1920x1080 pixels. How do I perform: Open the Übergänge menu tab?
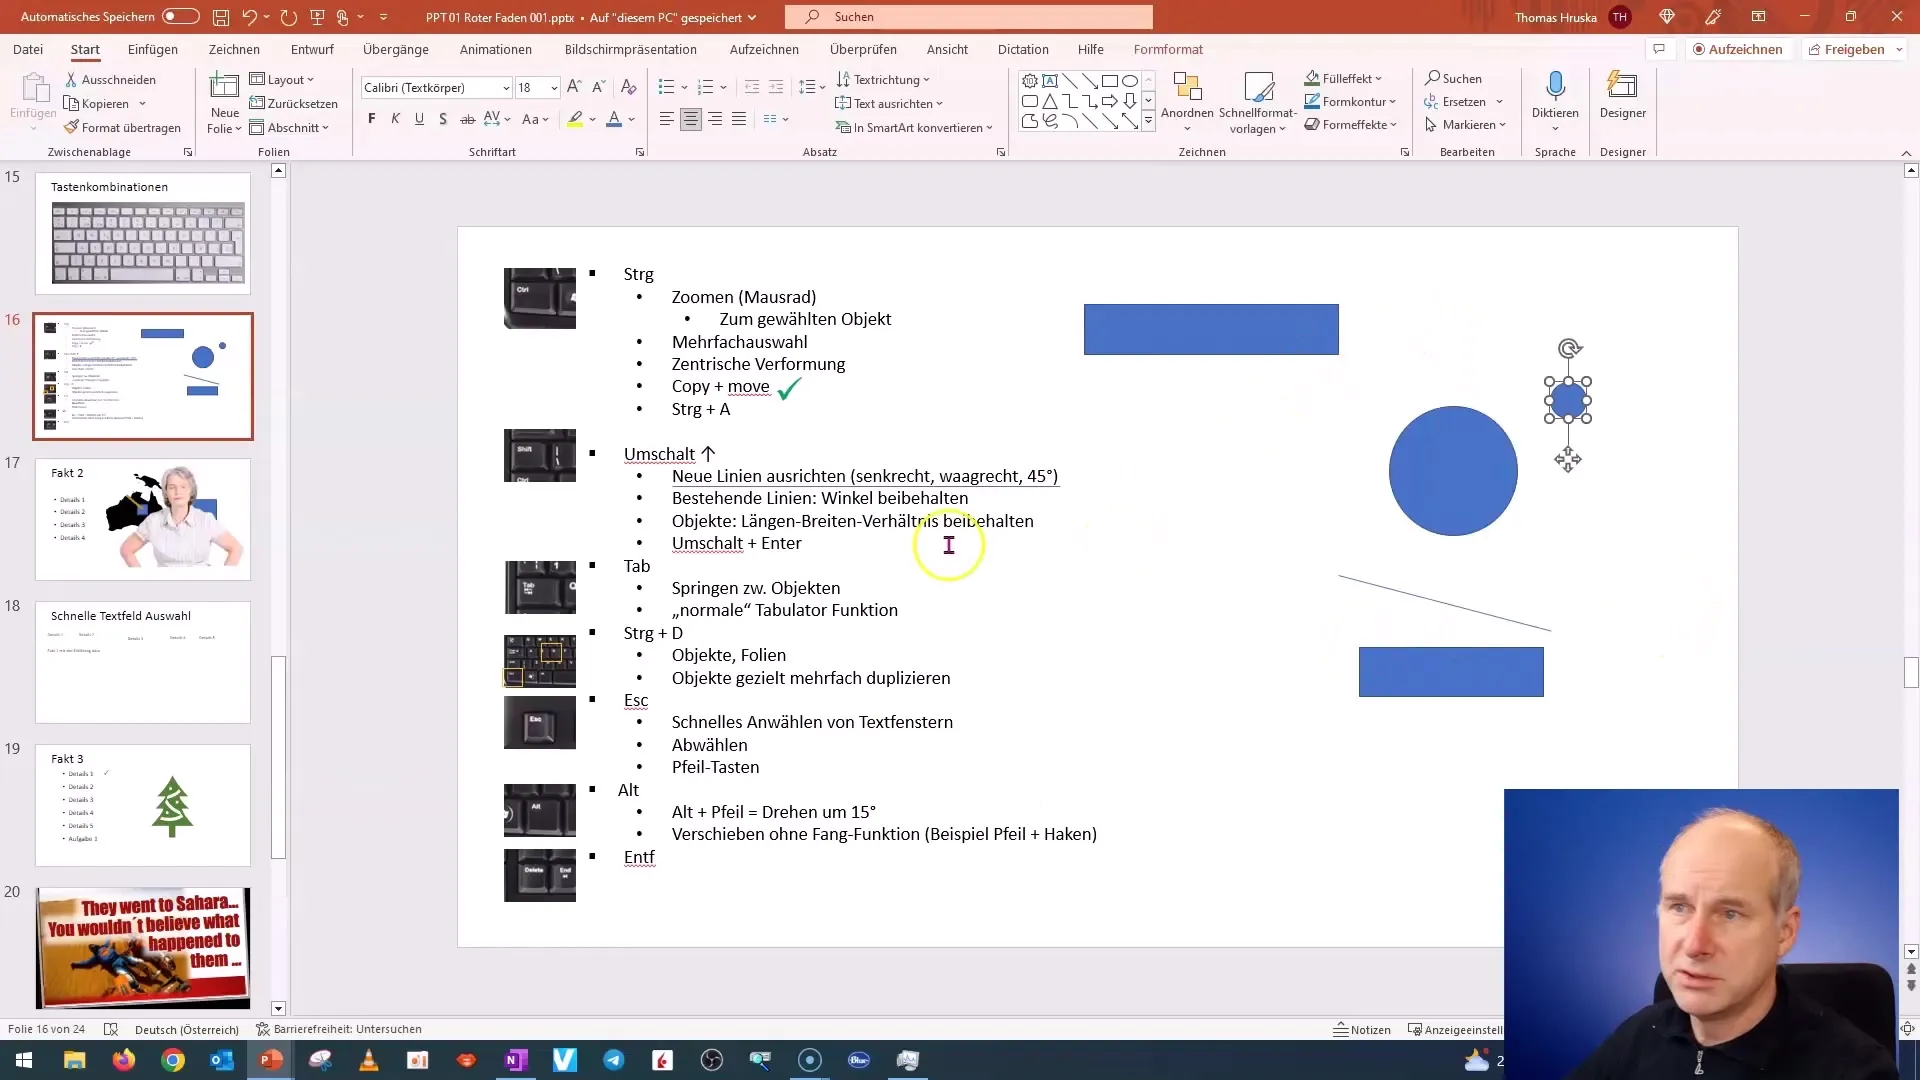396,49
